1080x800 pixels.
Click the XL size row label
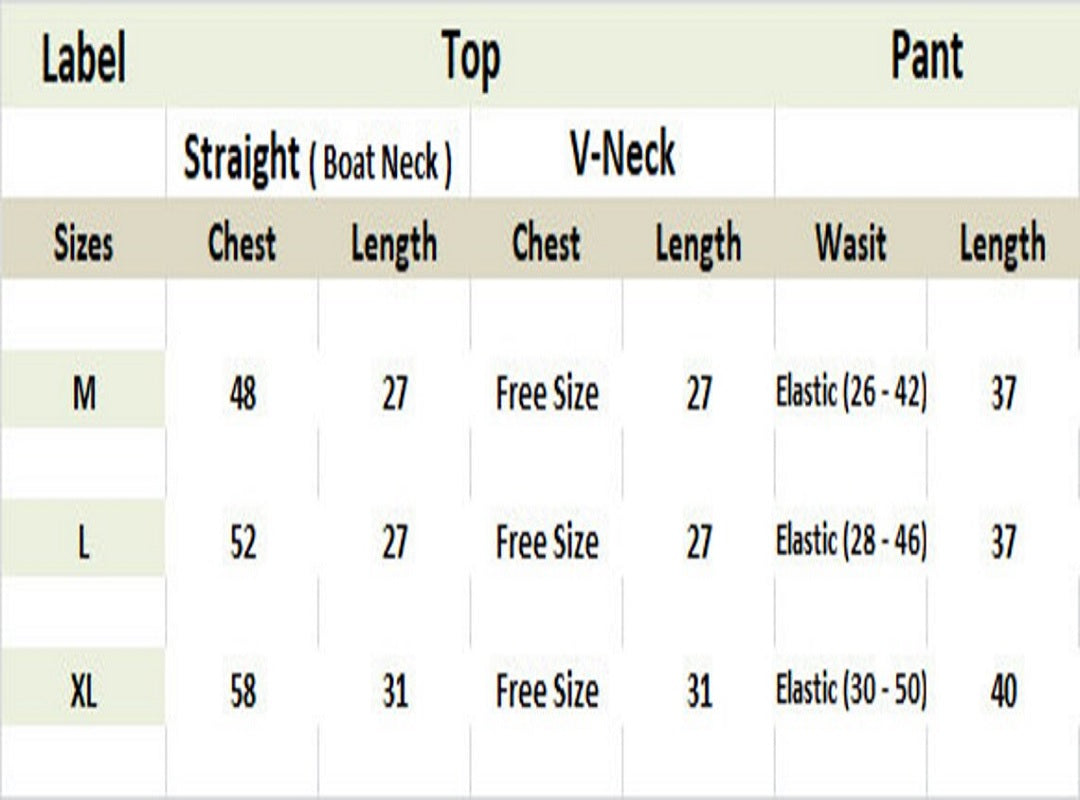(x=84, y=692)
